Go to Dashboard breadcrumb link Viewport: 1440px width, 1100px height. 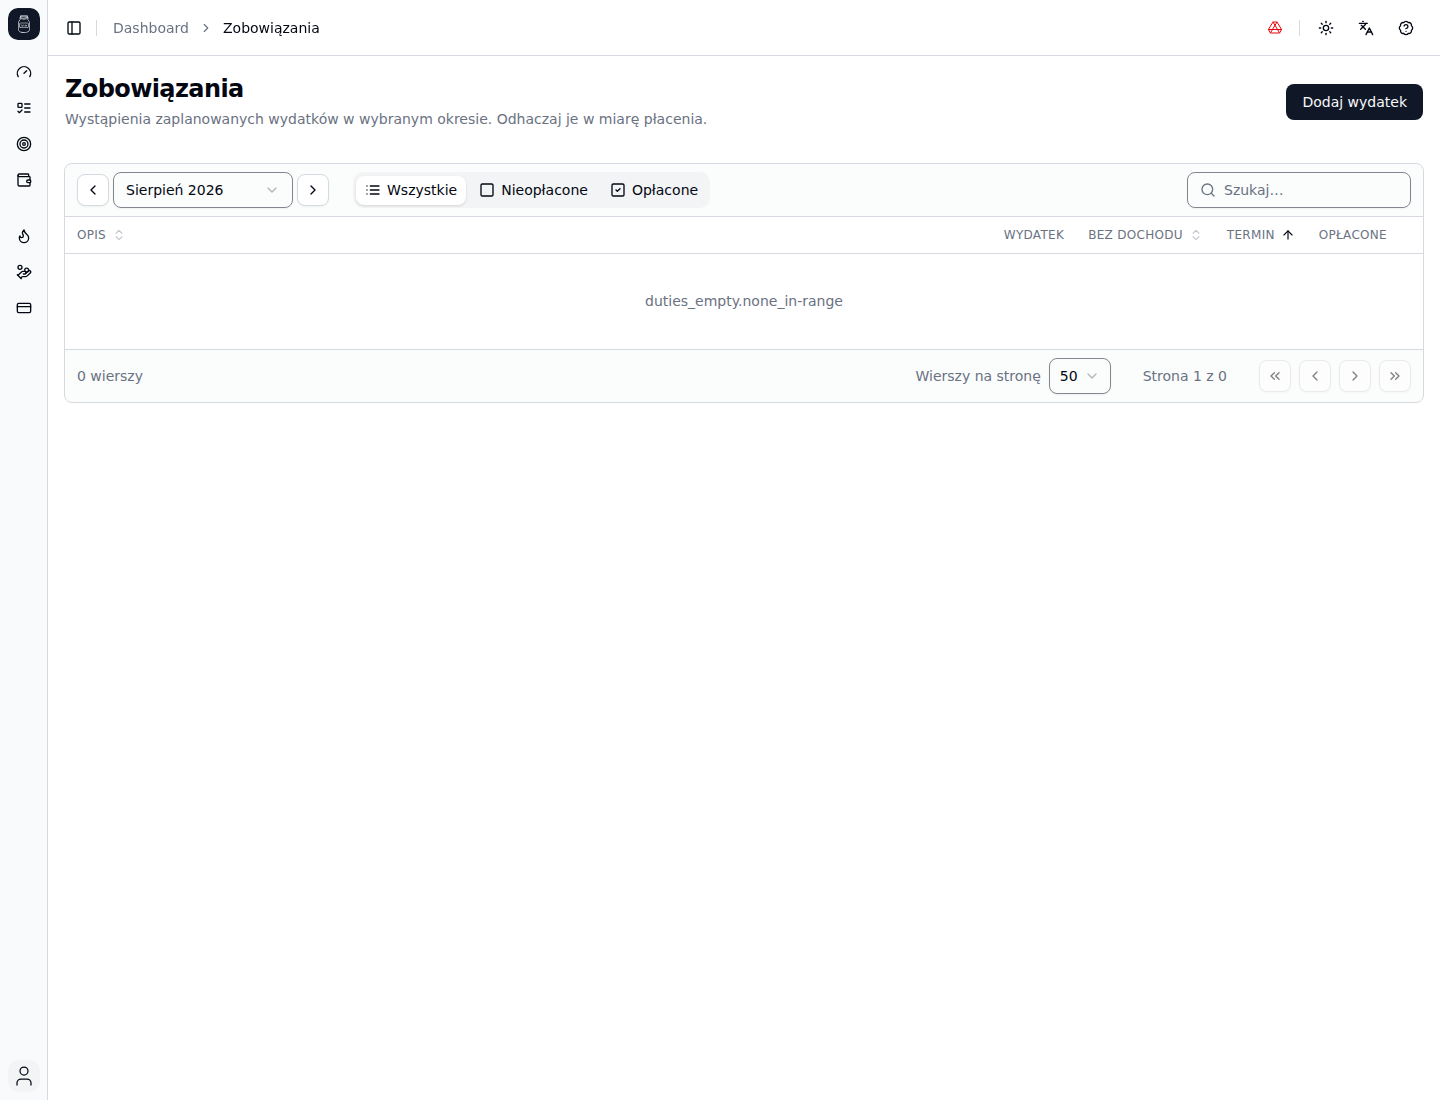point(151,28)
